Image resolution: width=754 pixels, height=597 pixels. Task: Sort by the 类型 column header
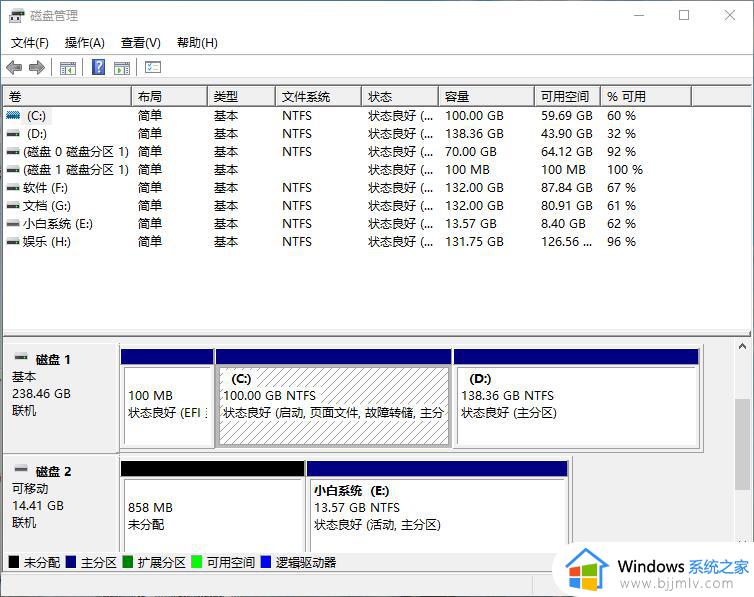(x=242, y=97)
